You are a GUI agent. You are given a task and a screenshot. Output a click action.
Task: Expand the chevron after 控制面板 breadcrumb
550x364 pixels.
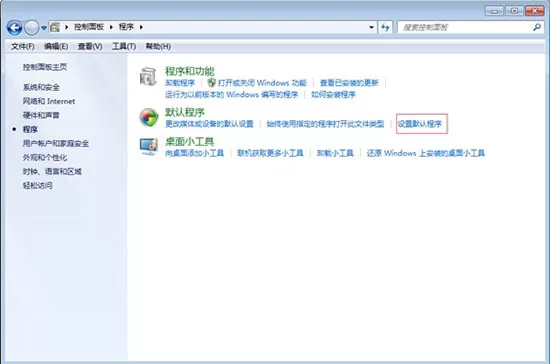111,27
